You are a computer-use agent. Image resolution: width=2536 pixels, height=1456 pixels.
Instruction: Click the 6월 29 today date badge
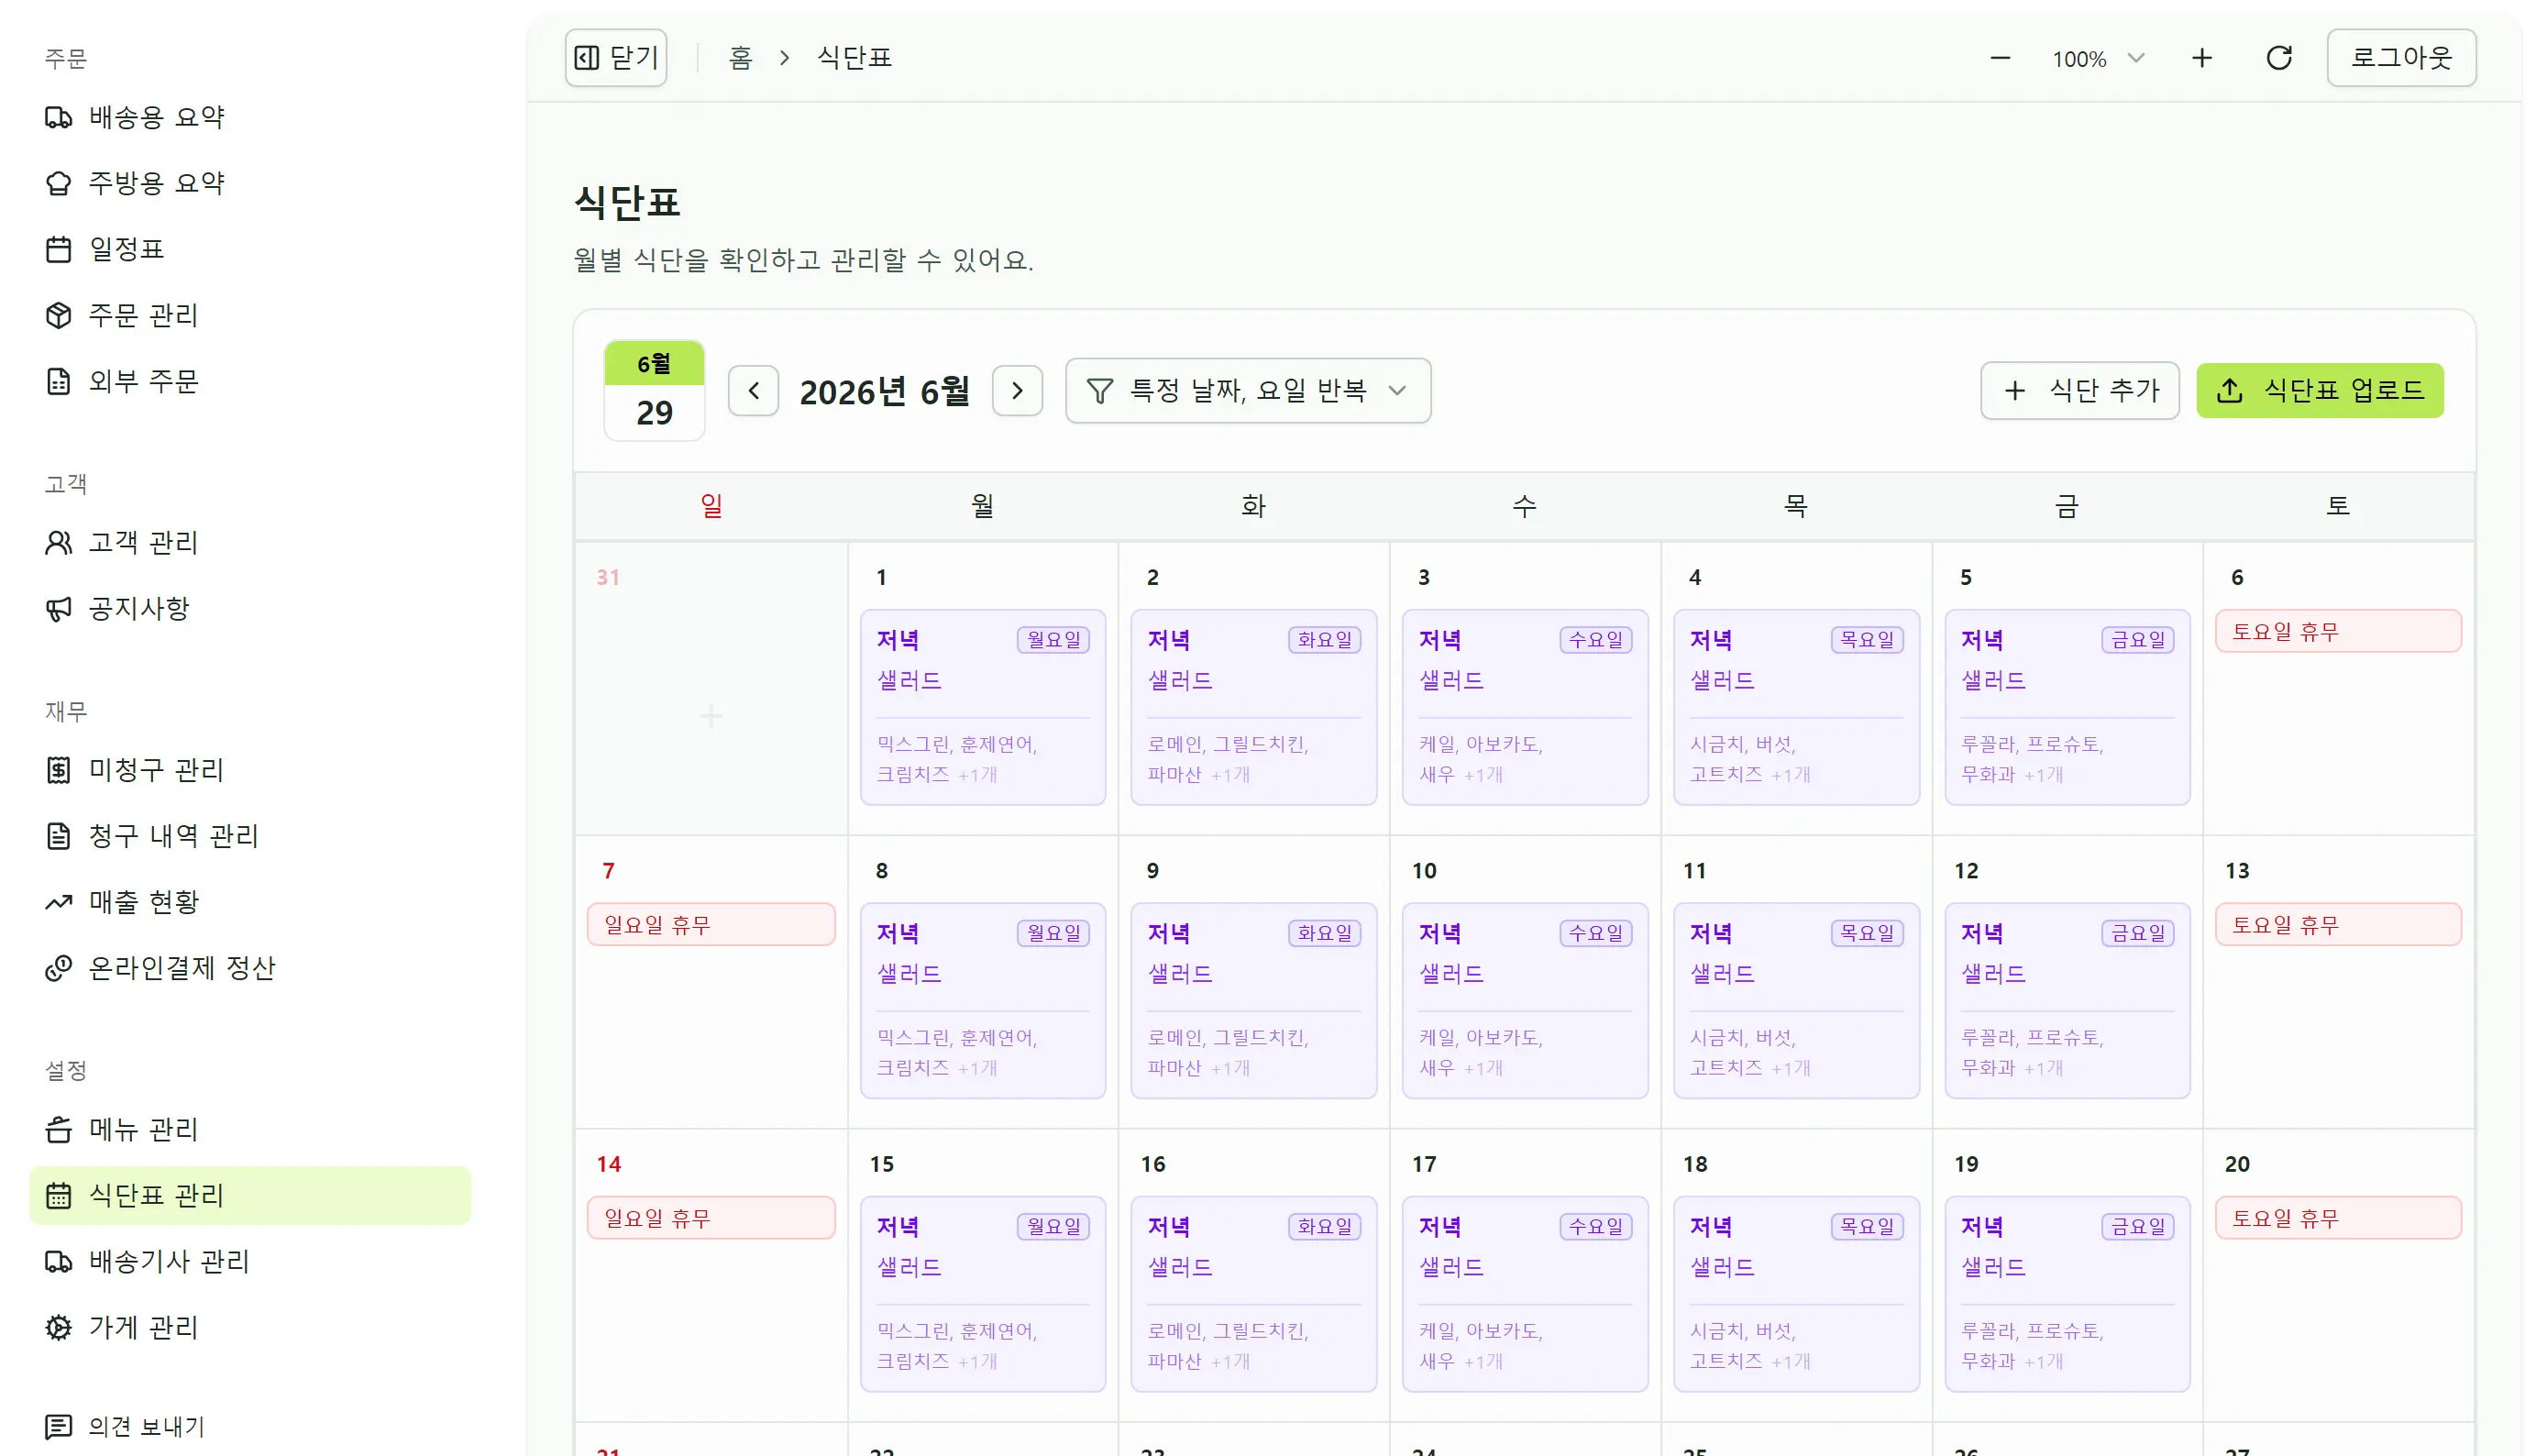point(654,391)
